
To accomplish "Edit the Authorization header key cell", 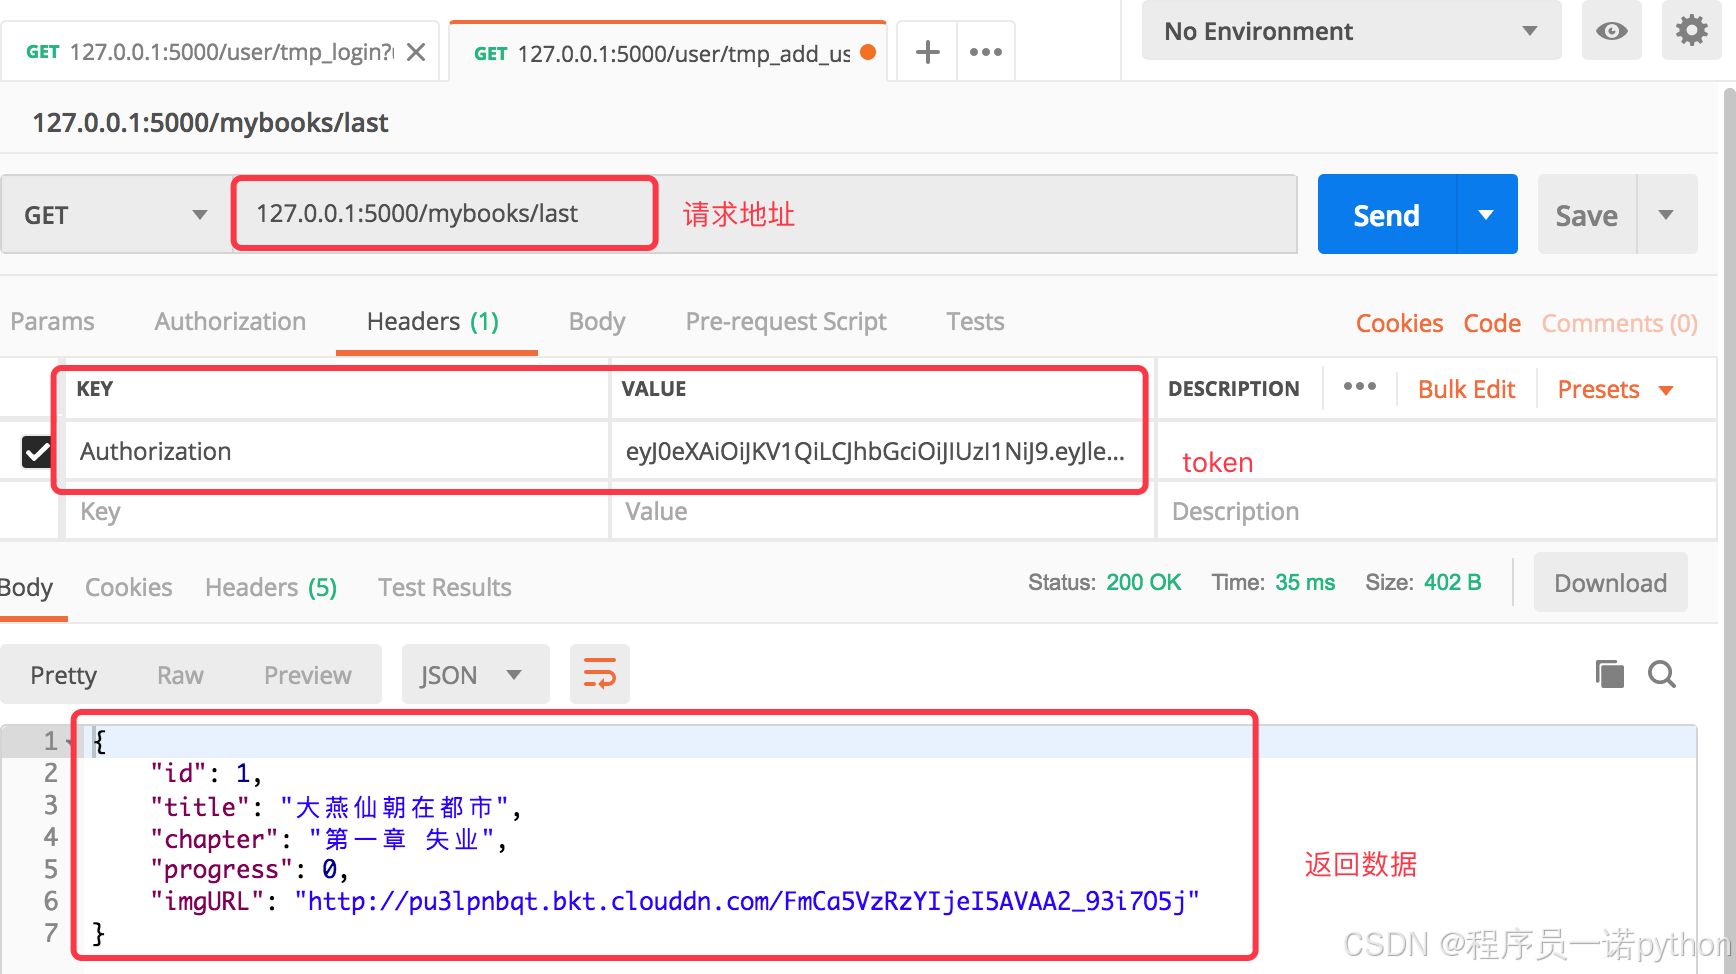I will pyautogui.click(x=337, y=452).
